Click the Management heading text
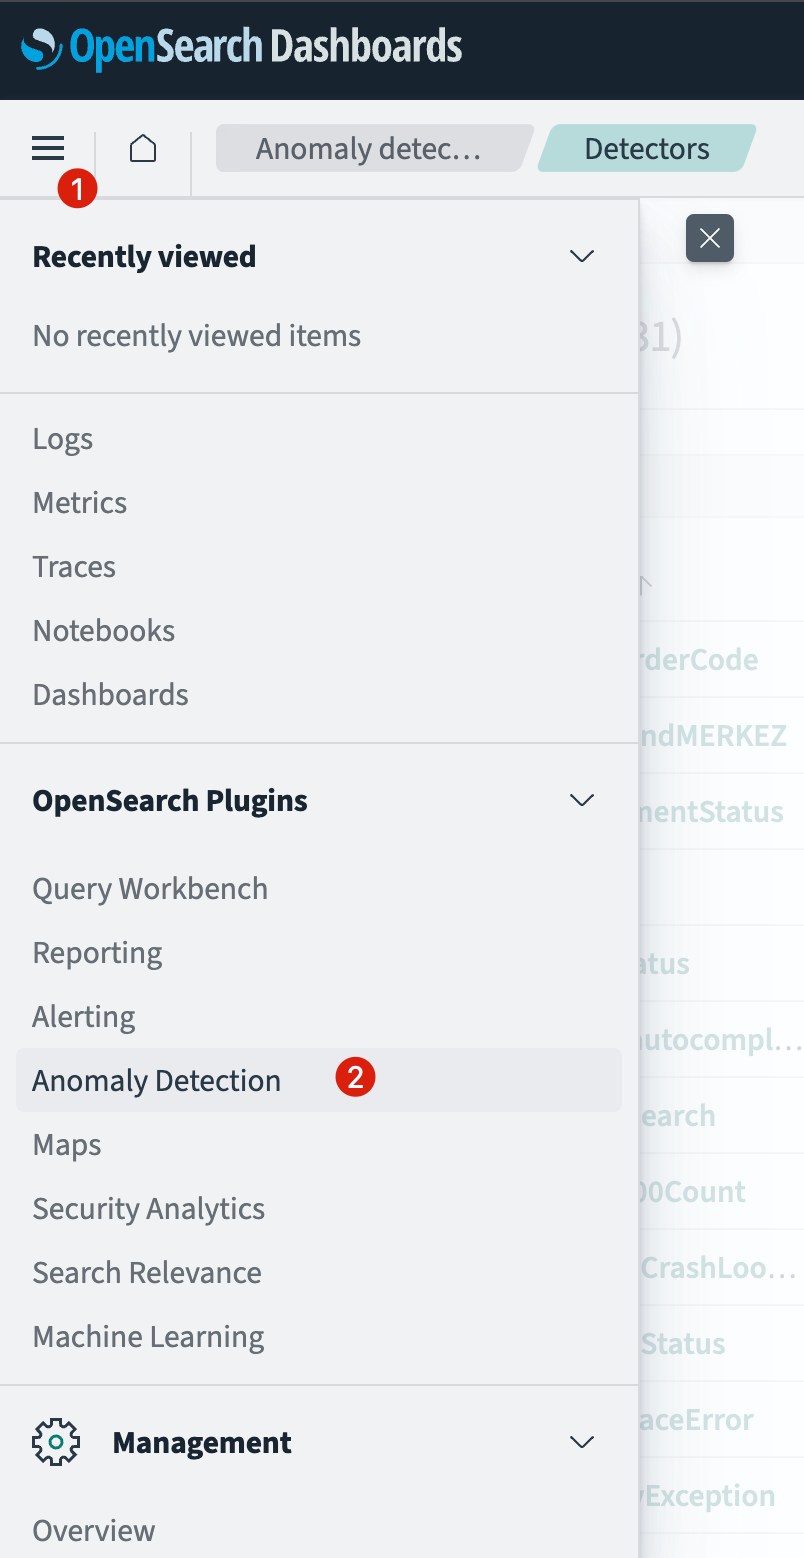804x1558 pixels. (x=202, y=1442)
